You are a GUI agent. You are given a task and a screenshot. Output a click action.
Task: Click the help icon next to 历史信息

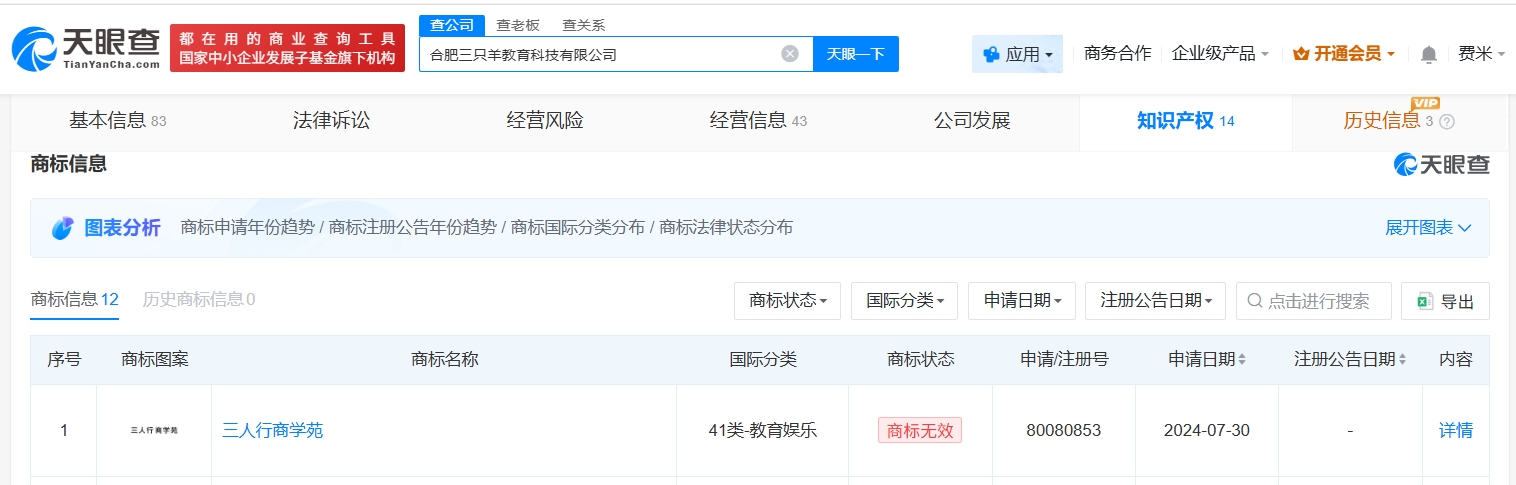tap(1446, 122)
